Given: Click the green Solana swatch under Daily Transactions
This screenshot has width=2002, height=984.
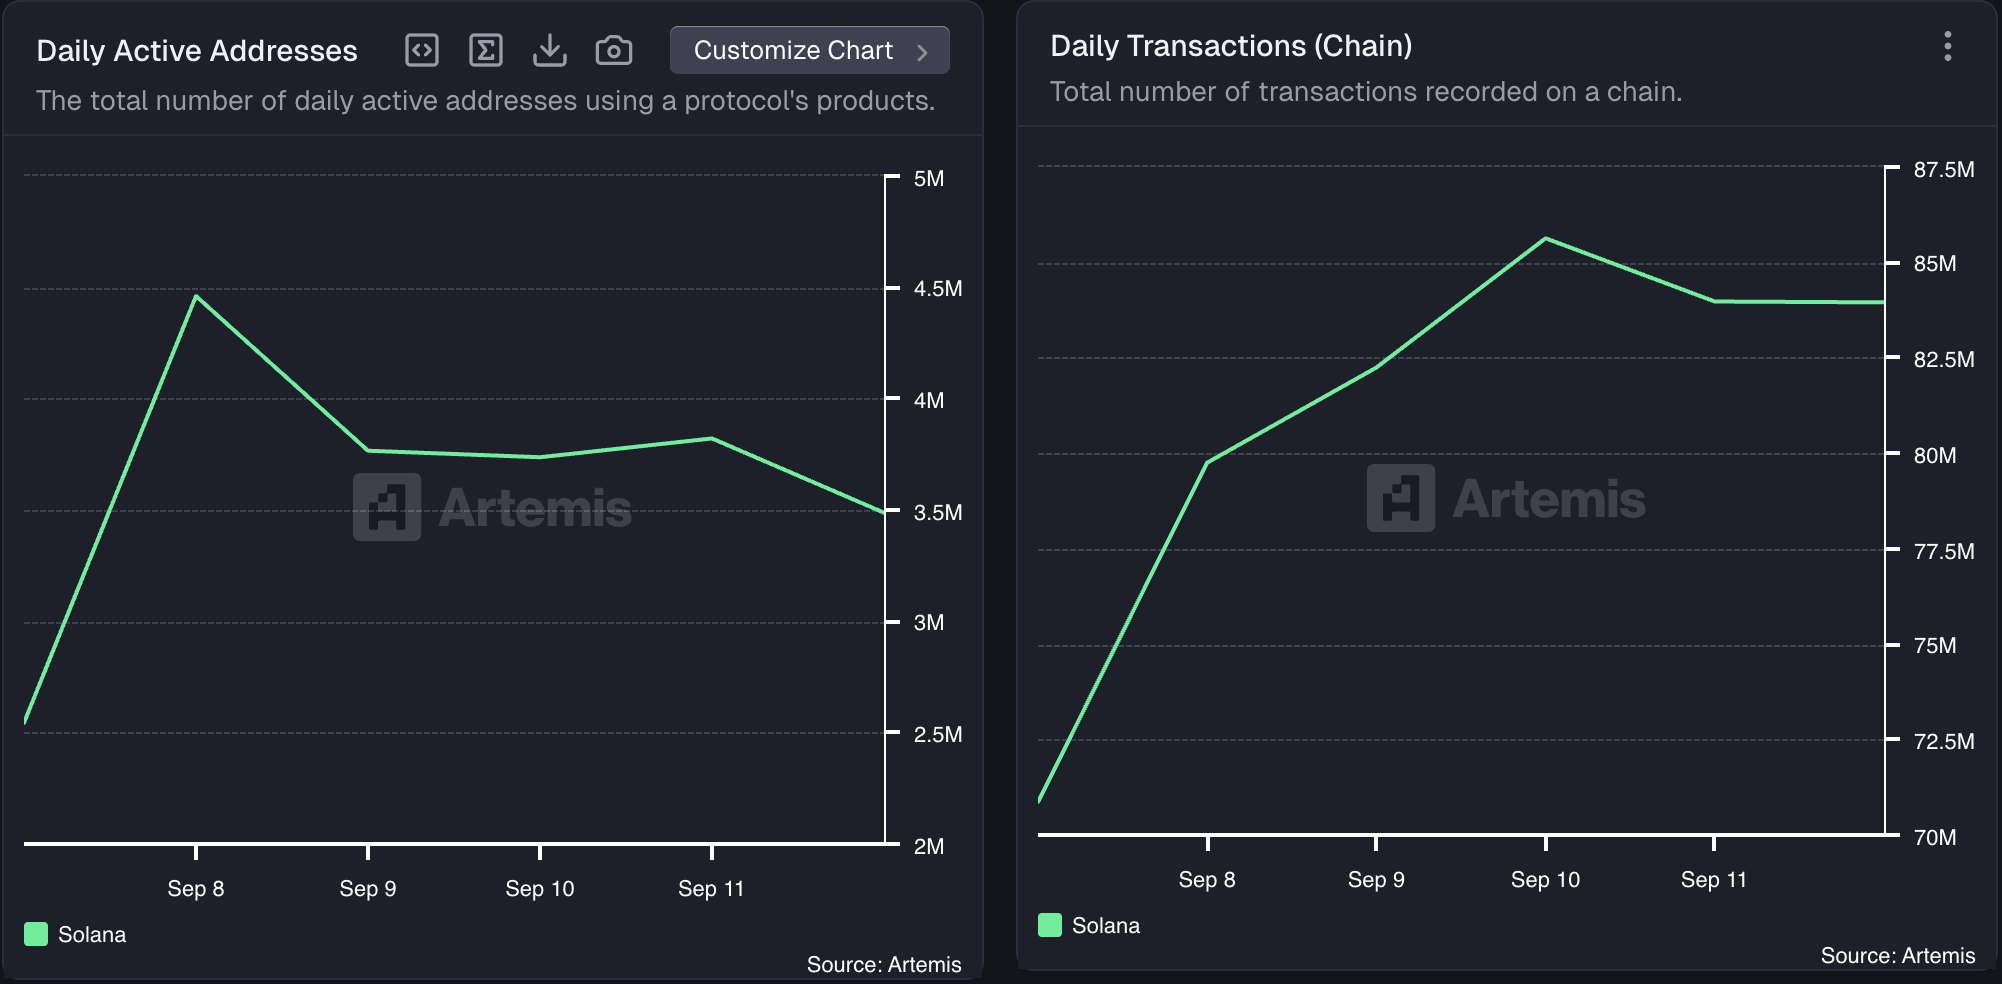Looking at the screenshot, I should 1050,925.
